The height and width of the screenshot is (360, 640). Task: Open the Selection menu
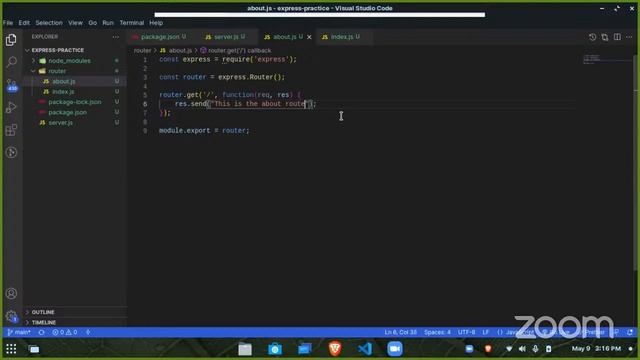tap(49, 23)
